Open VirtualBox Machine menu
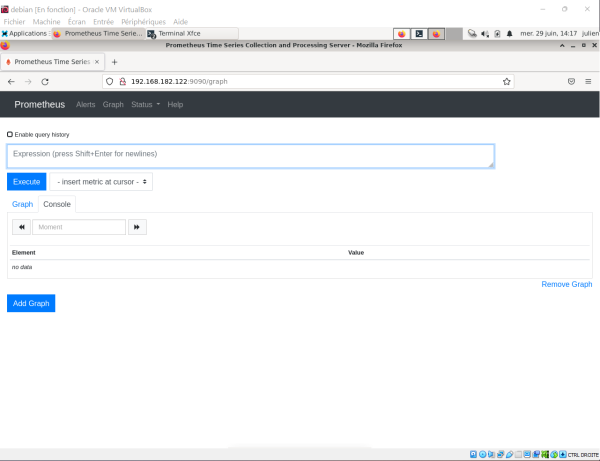600x461 pixels. pos(46,22)
